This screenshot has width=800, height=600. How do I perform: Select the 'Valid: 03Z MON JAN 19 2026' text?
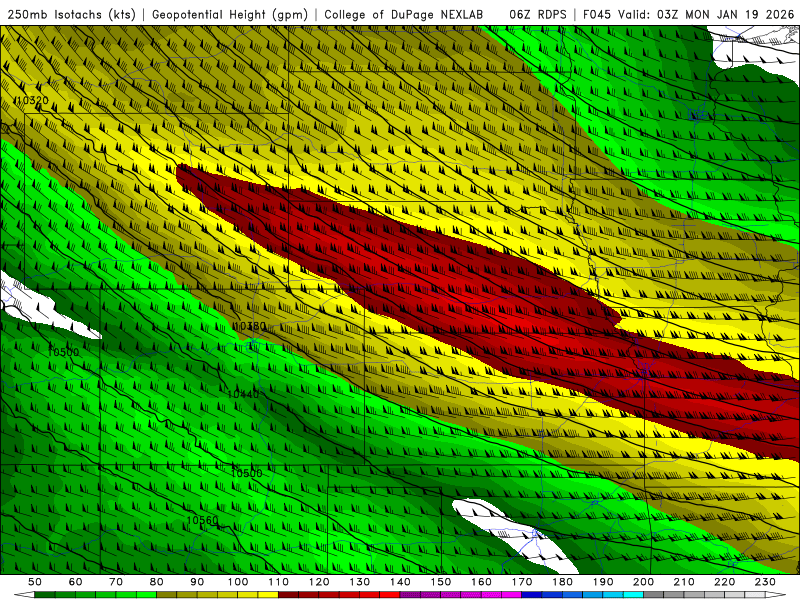point(706,14)
